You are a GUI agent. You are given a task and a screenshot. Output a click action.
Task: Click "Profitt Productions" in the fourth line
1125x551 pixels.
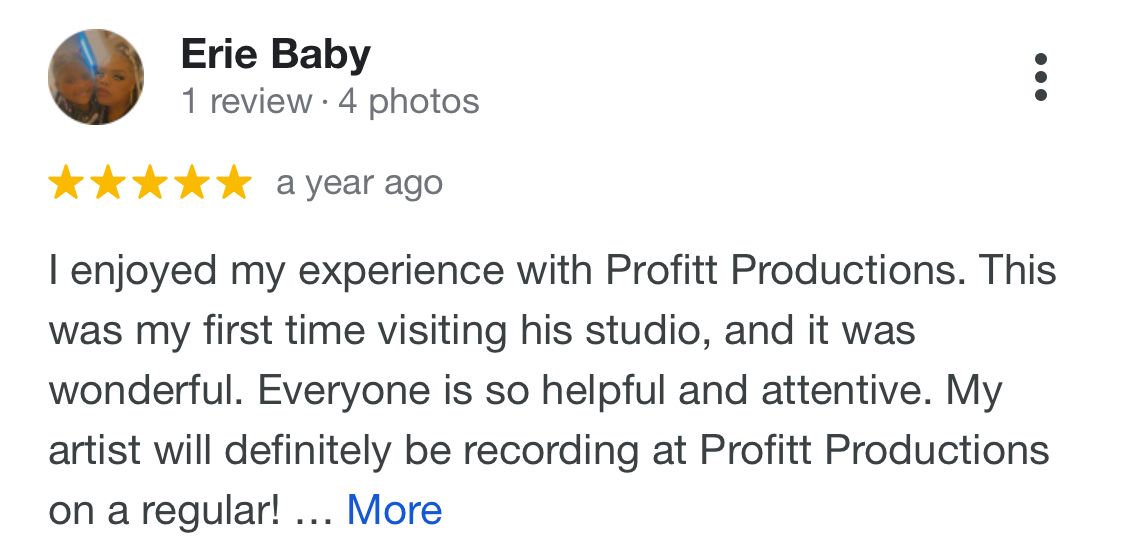(874, 450)
